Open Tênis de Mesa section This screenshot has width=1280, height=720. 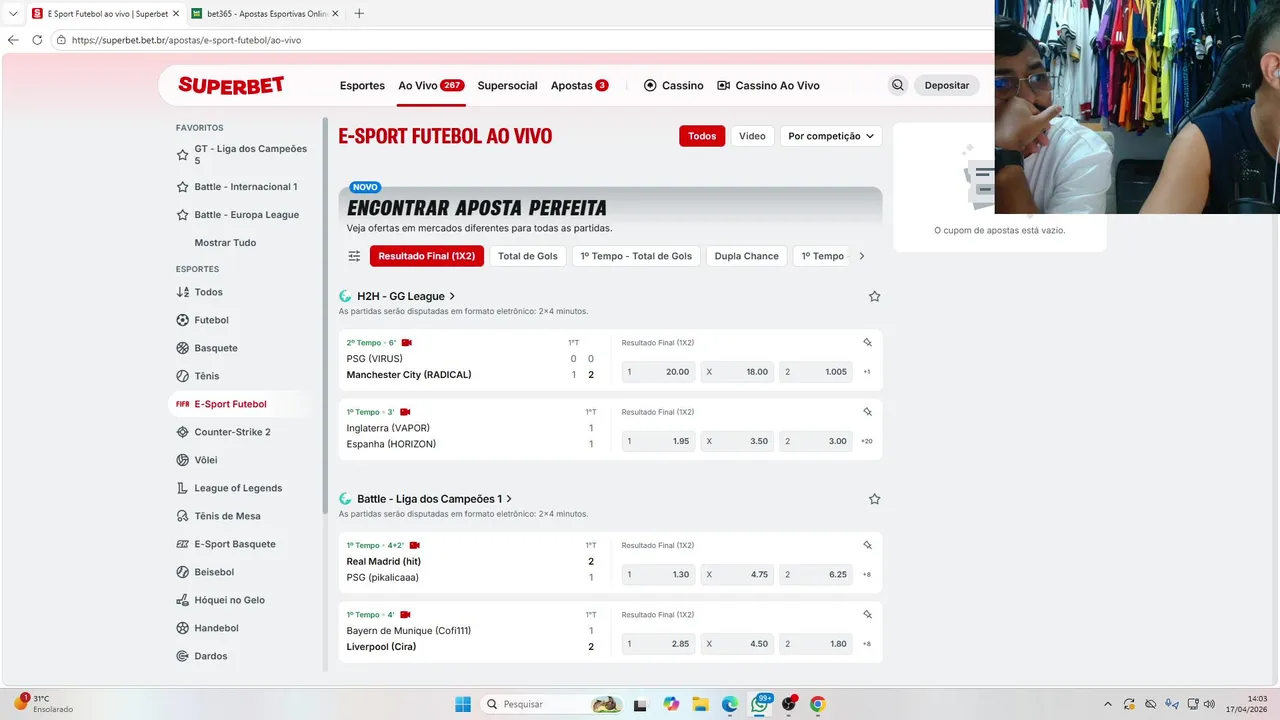tap(227, 516)
